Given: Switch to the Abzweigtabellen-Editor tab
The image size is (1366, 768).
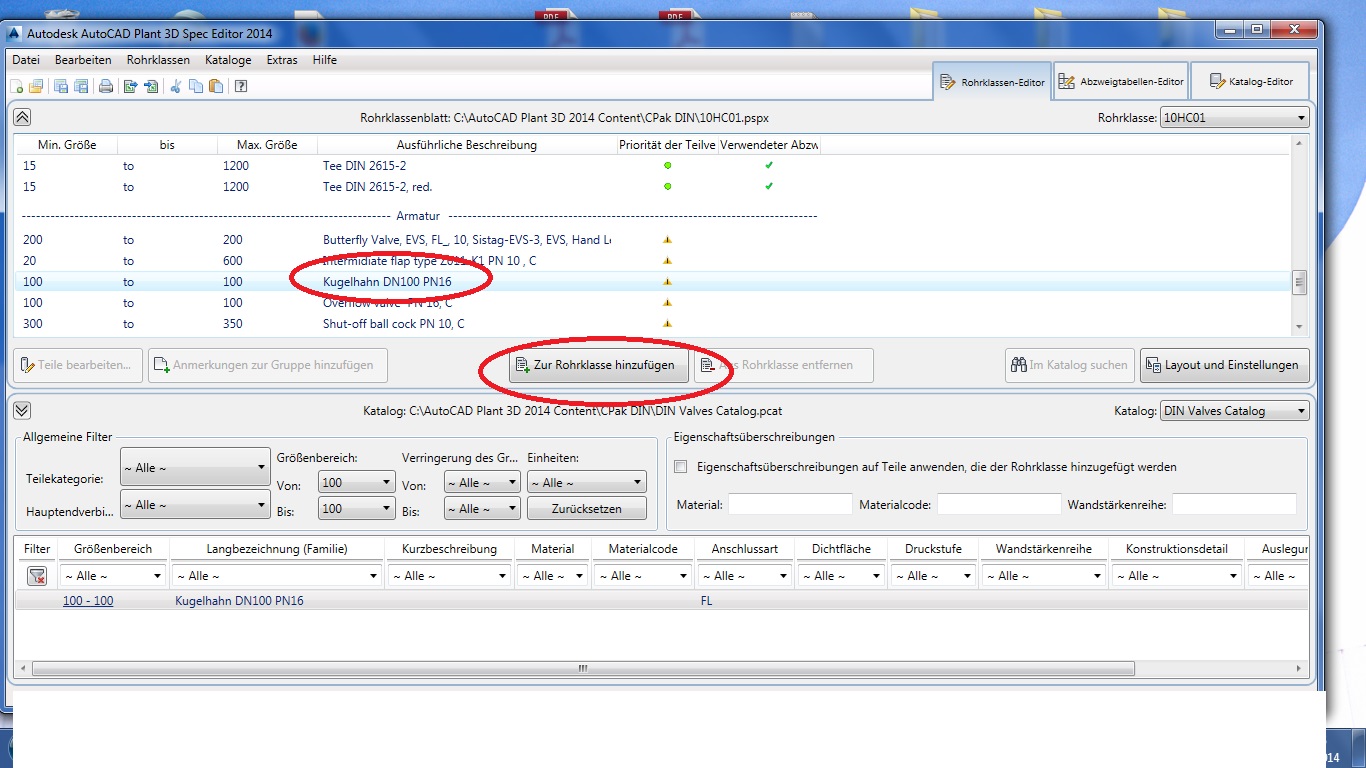Looking at the screenshot, I should click(1120, 82).
